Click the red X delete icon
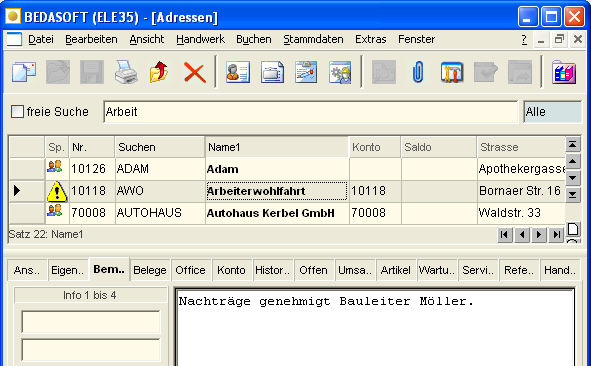Screen dimensions: 591x366 [x=194, y=72]
